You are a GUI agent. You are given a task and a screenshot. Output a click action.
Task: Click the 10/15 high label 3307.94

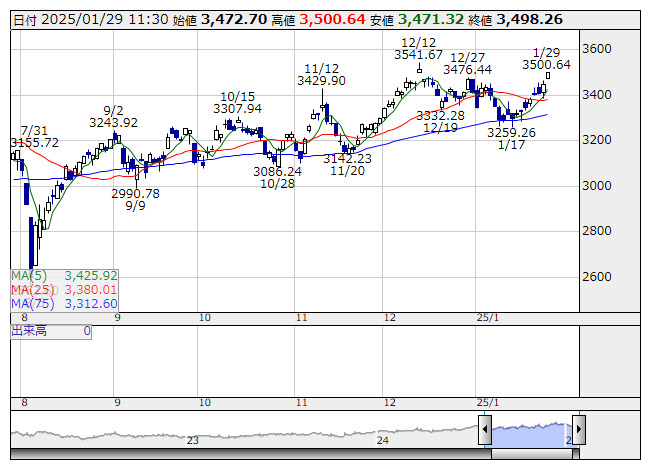click(237, 109)
